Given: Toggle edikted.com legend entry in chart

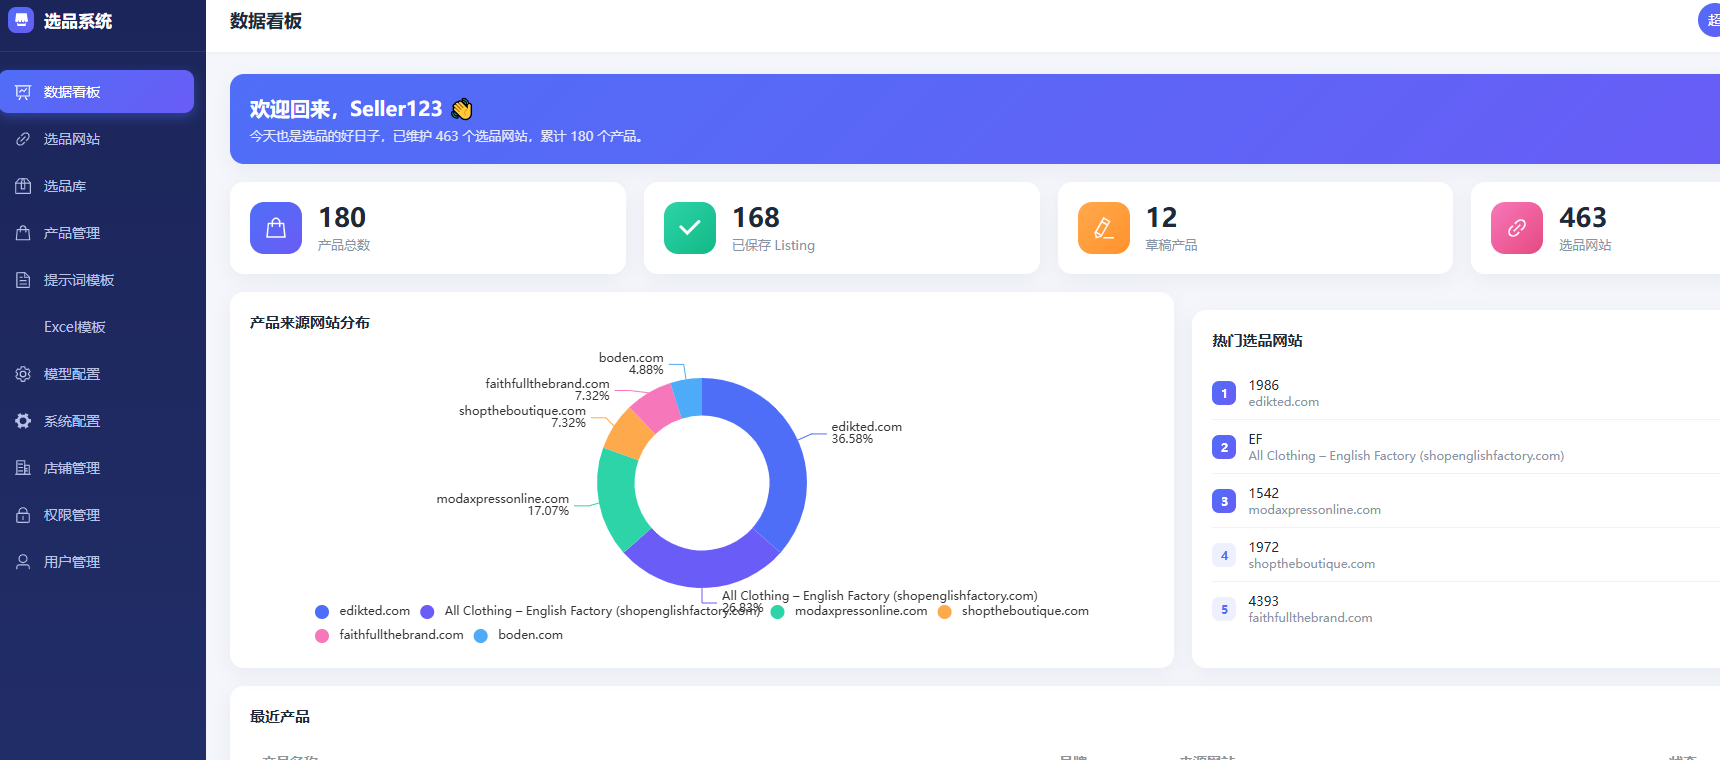Looking at the screenshot, I should tap(362, 611).
